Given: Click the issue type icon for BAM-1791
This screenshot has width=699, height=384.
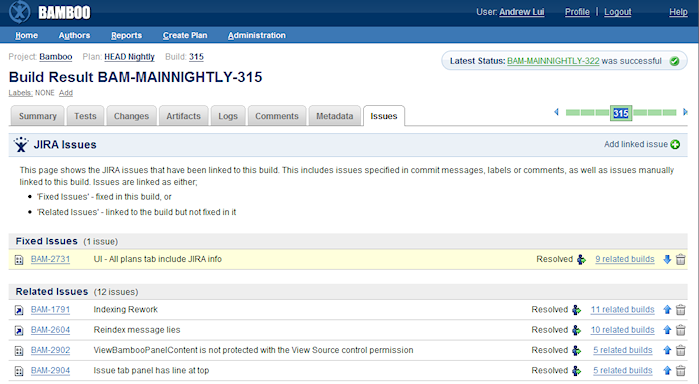Looking at the screenshot, I should pos(19,310).
